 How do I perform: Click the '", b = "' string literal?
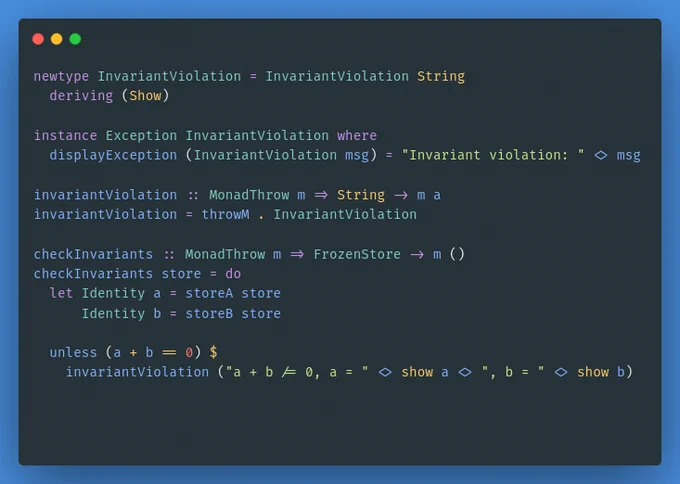click(x=513, y=372)
